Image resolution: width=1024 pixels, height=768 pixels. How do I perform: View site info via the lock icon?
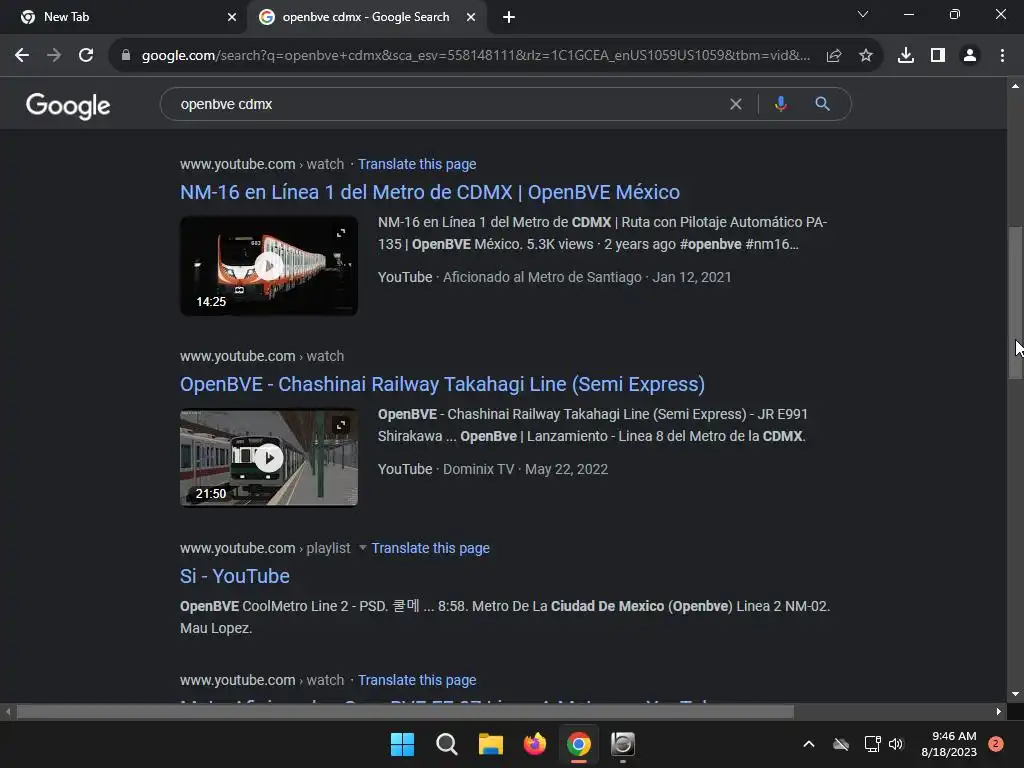point(126,56)
